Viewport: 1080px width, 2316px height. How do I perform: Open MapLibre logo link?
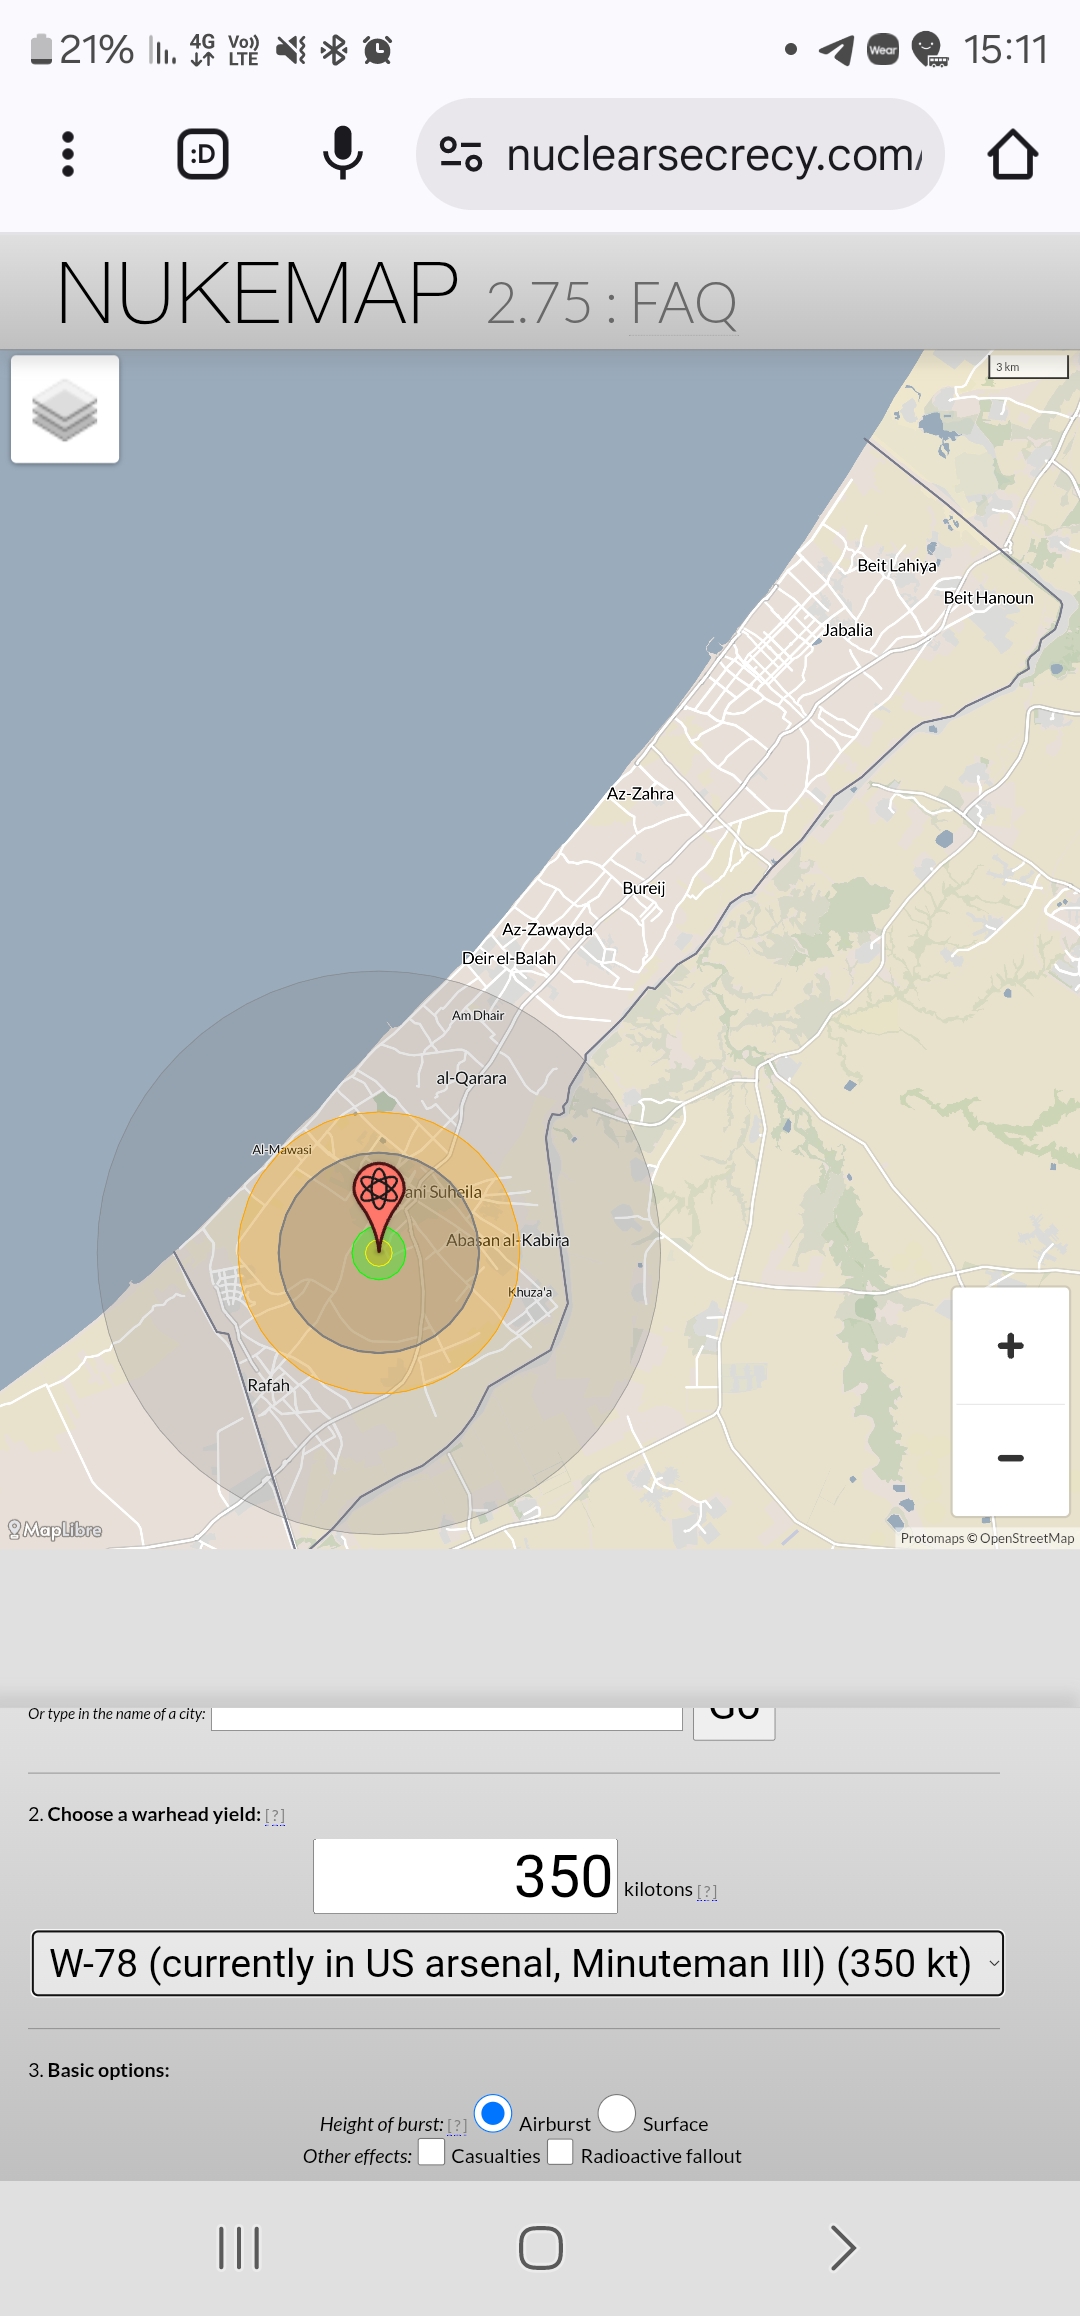click(x=55, y=1530)
